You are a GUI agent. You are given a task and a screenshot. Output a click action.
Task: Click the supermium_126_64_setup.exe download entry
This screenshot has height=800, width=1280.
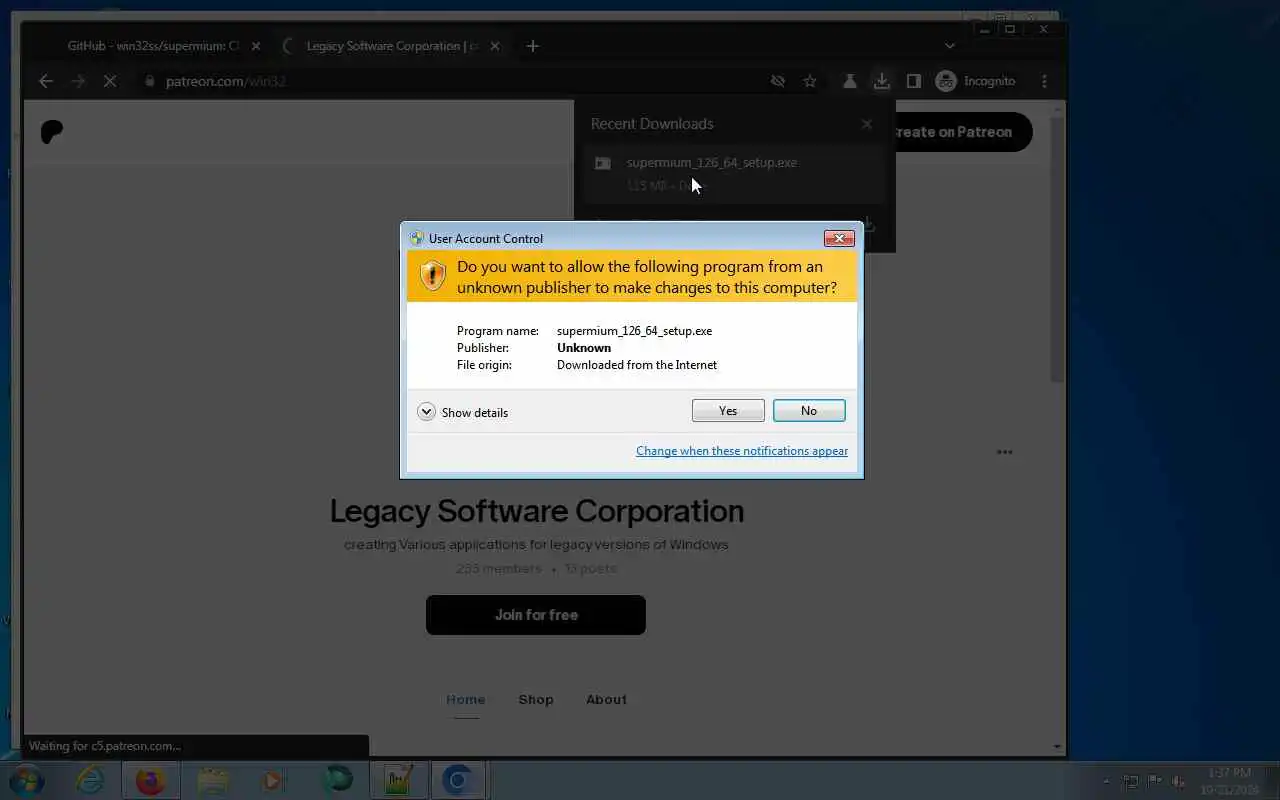pyautogui.click(x=735, y=174)
